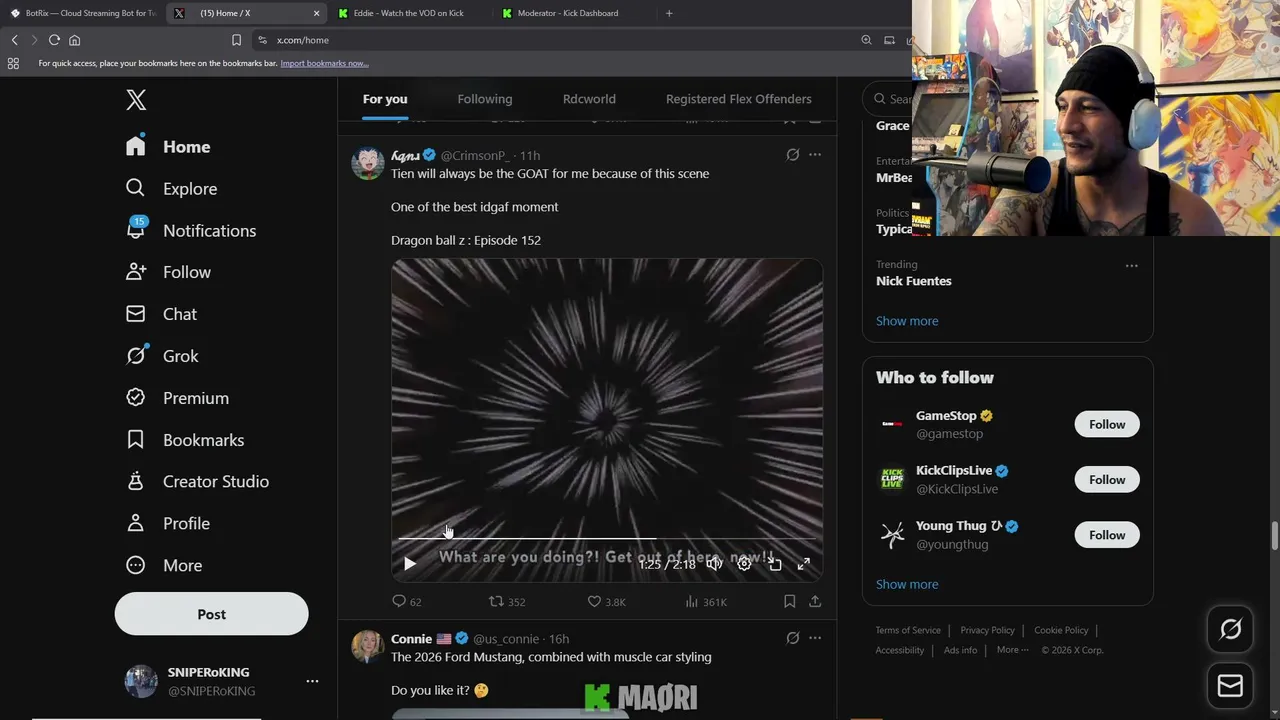Open floating Grok button
Viewport: 1280px width, 720px height.
[x=1230, y=629]
